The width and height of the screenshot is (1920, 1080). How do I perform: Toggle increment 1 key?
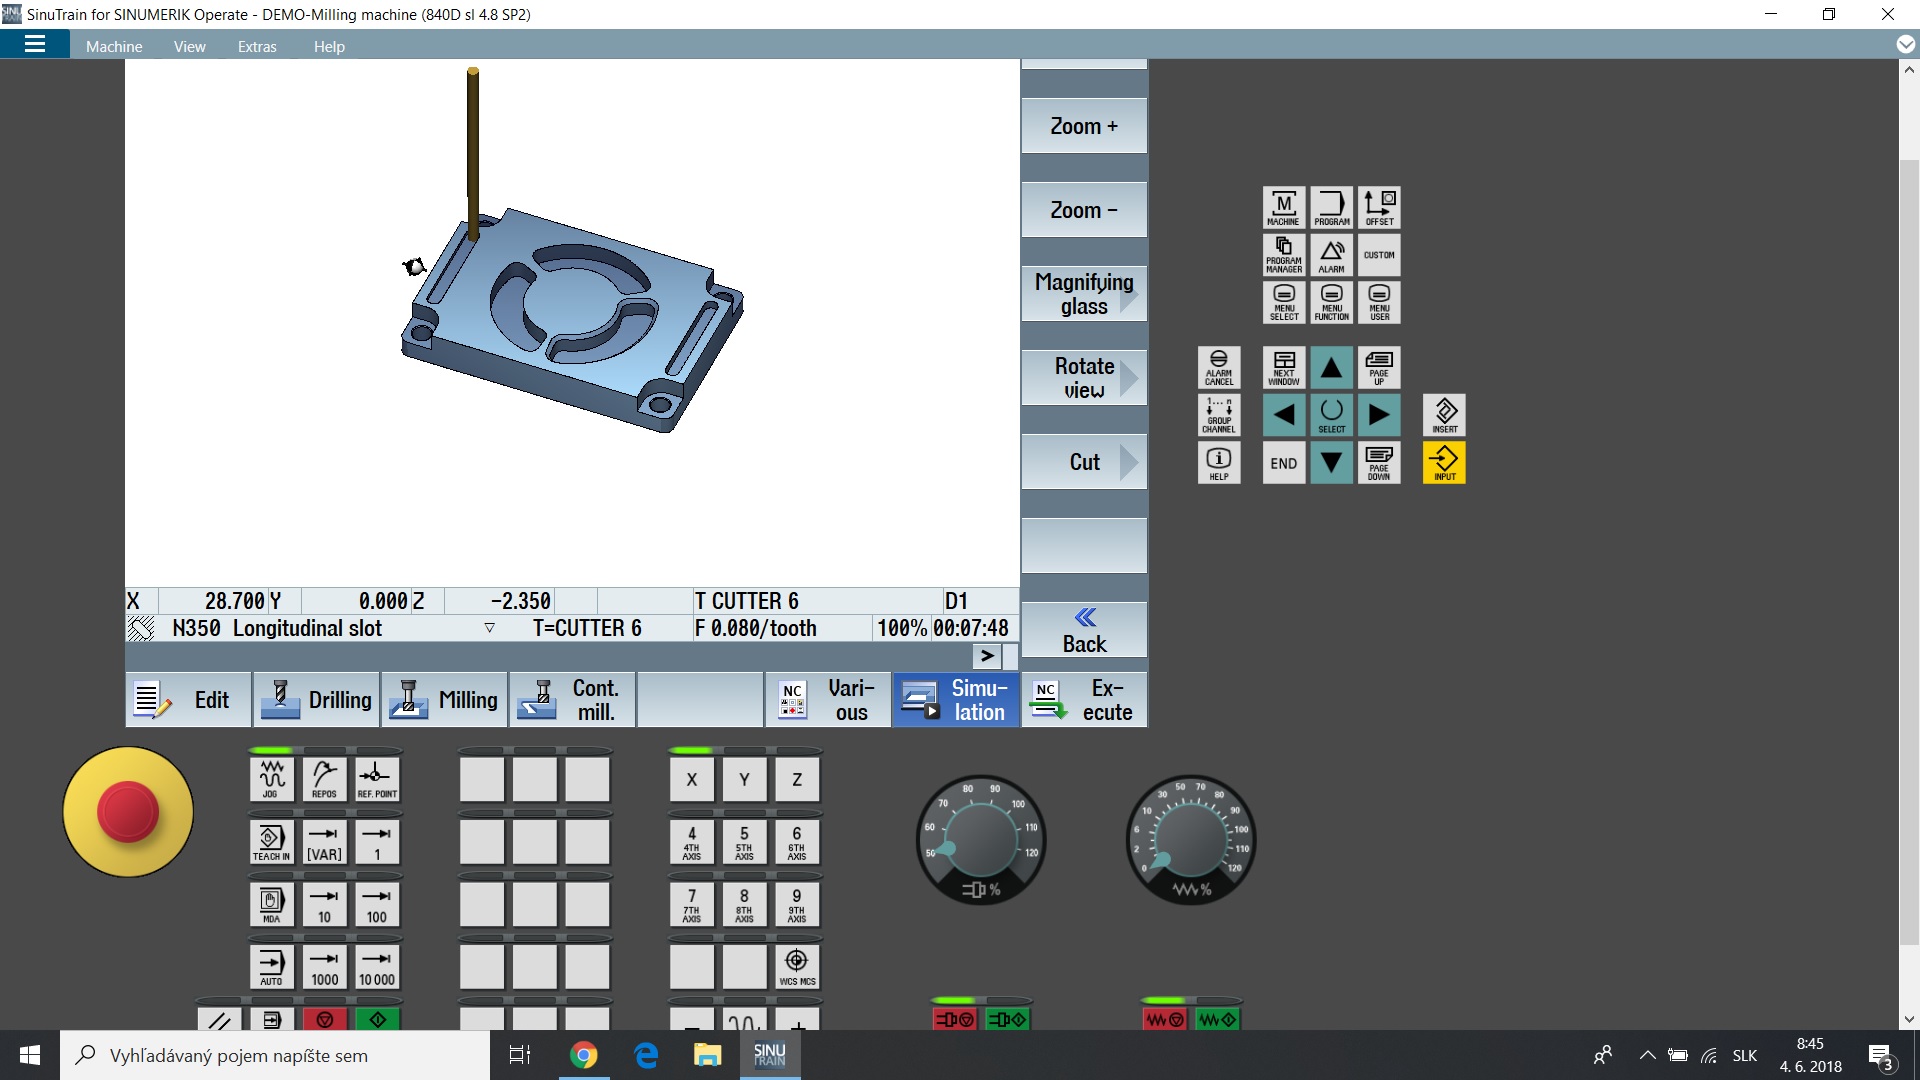pos(377,842)
